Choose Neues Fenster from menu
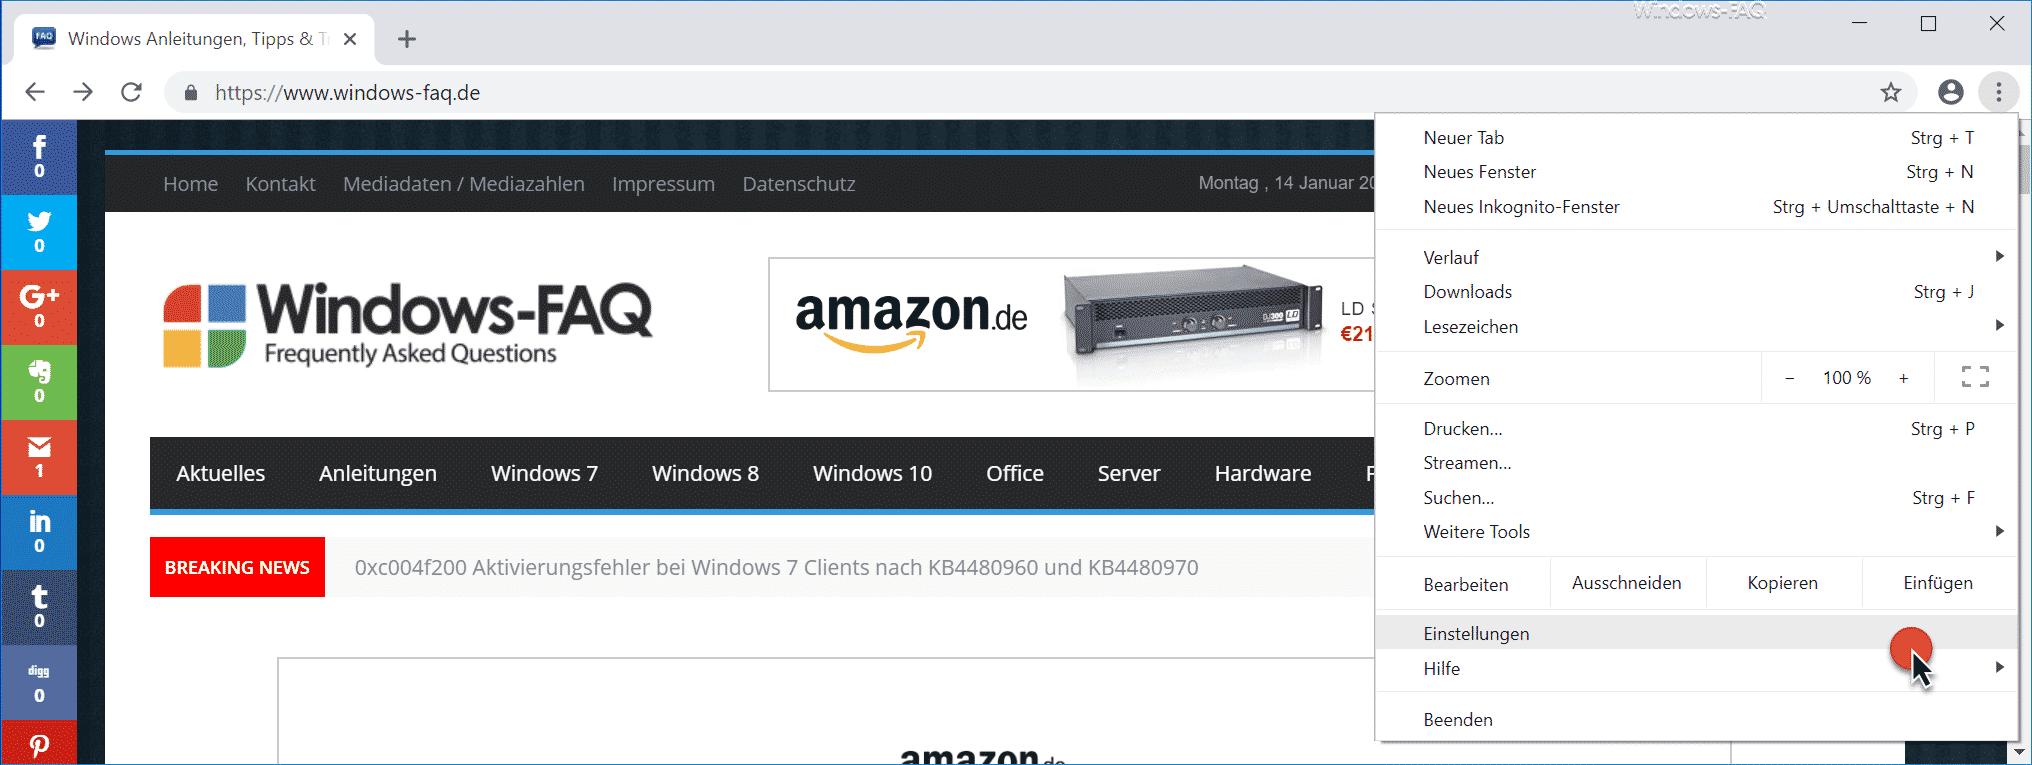The height and width of the screenshot is (765, 2032). pyautogui.click(x=1696, y=171)
